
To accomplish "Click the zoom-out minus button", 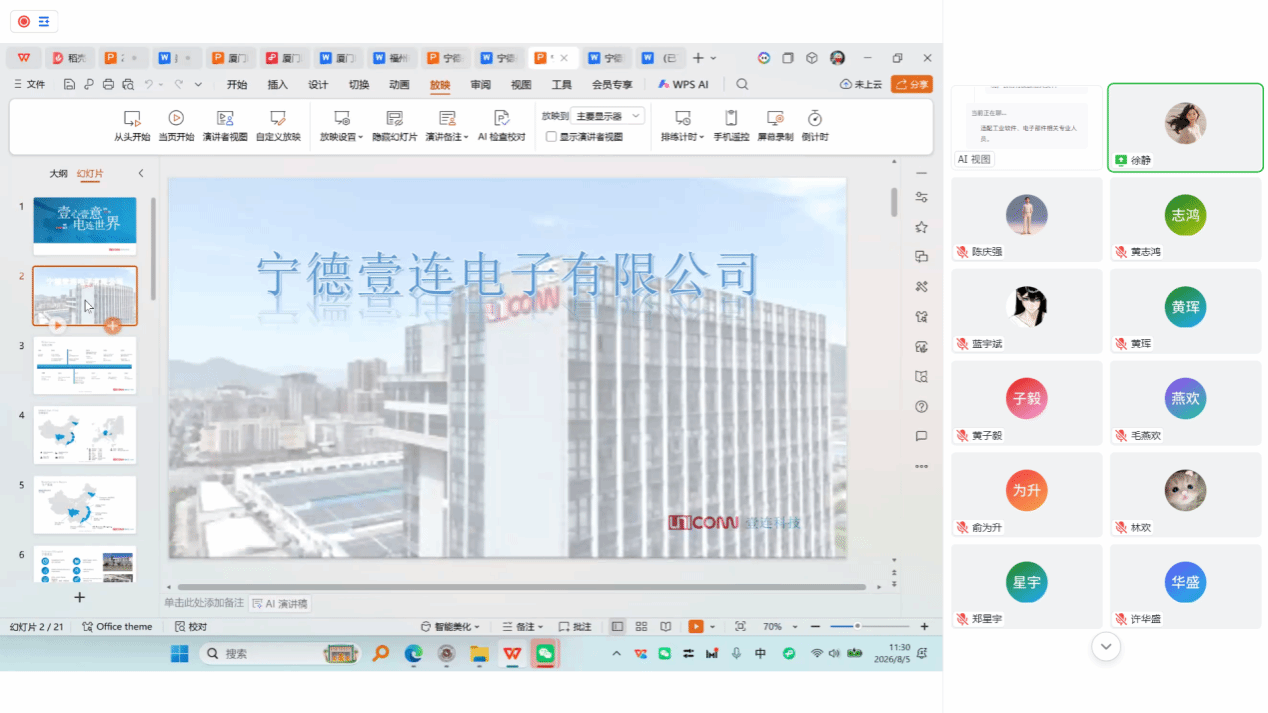I will pos(816,627).
